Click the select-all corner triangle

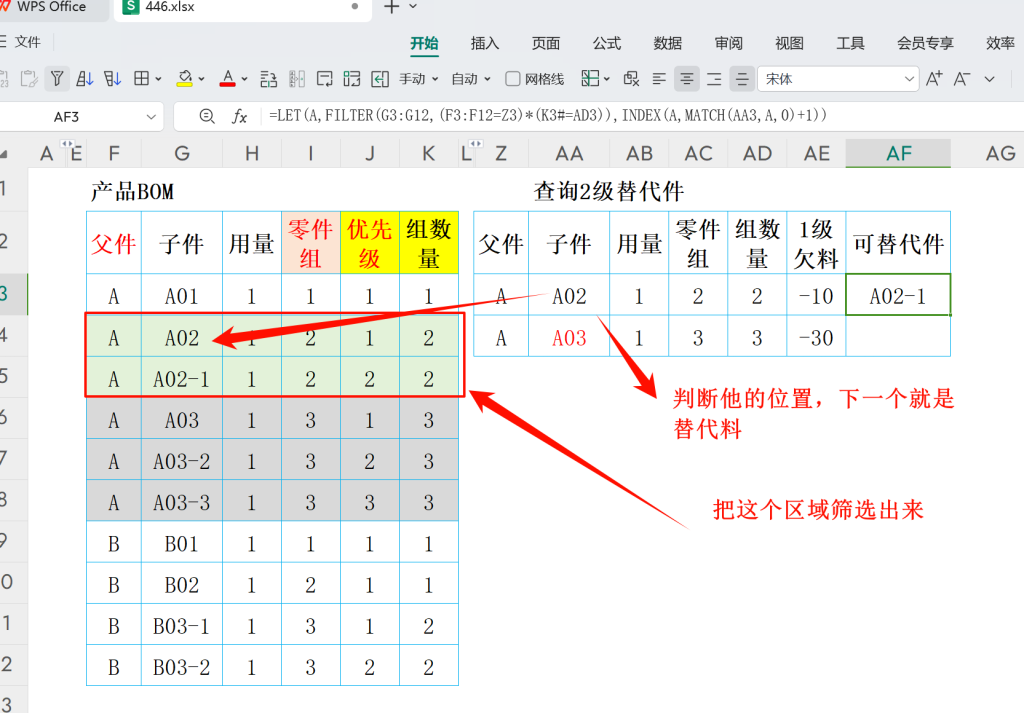(4, 154)
